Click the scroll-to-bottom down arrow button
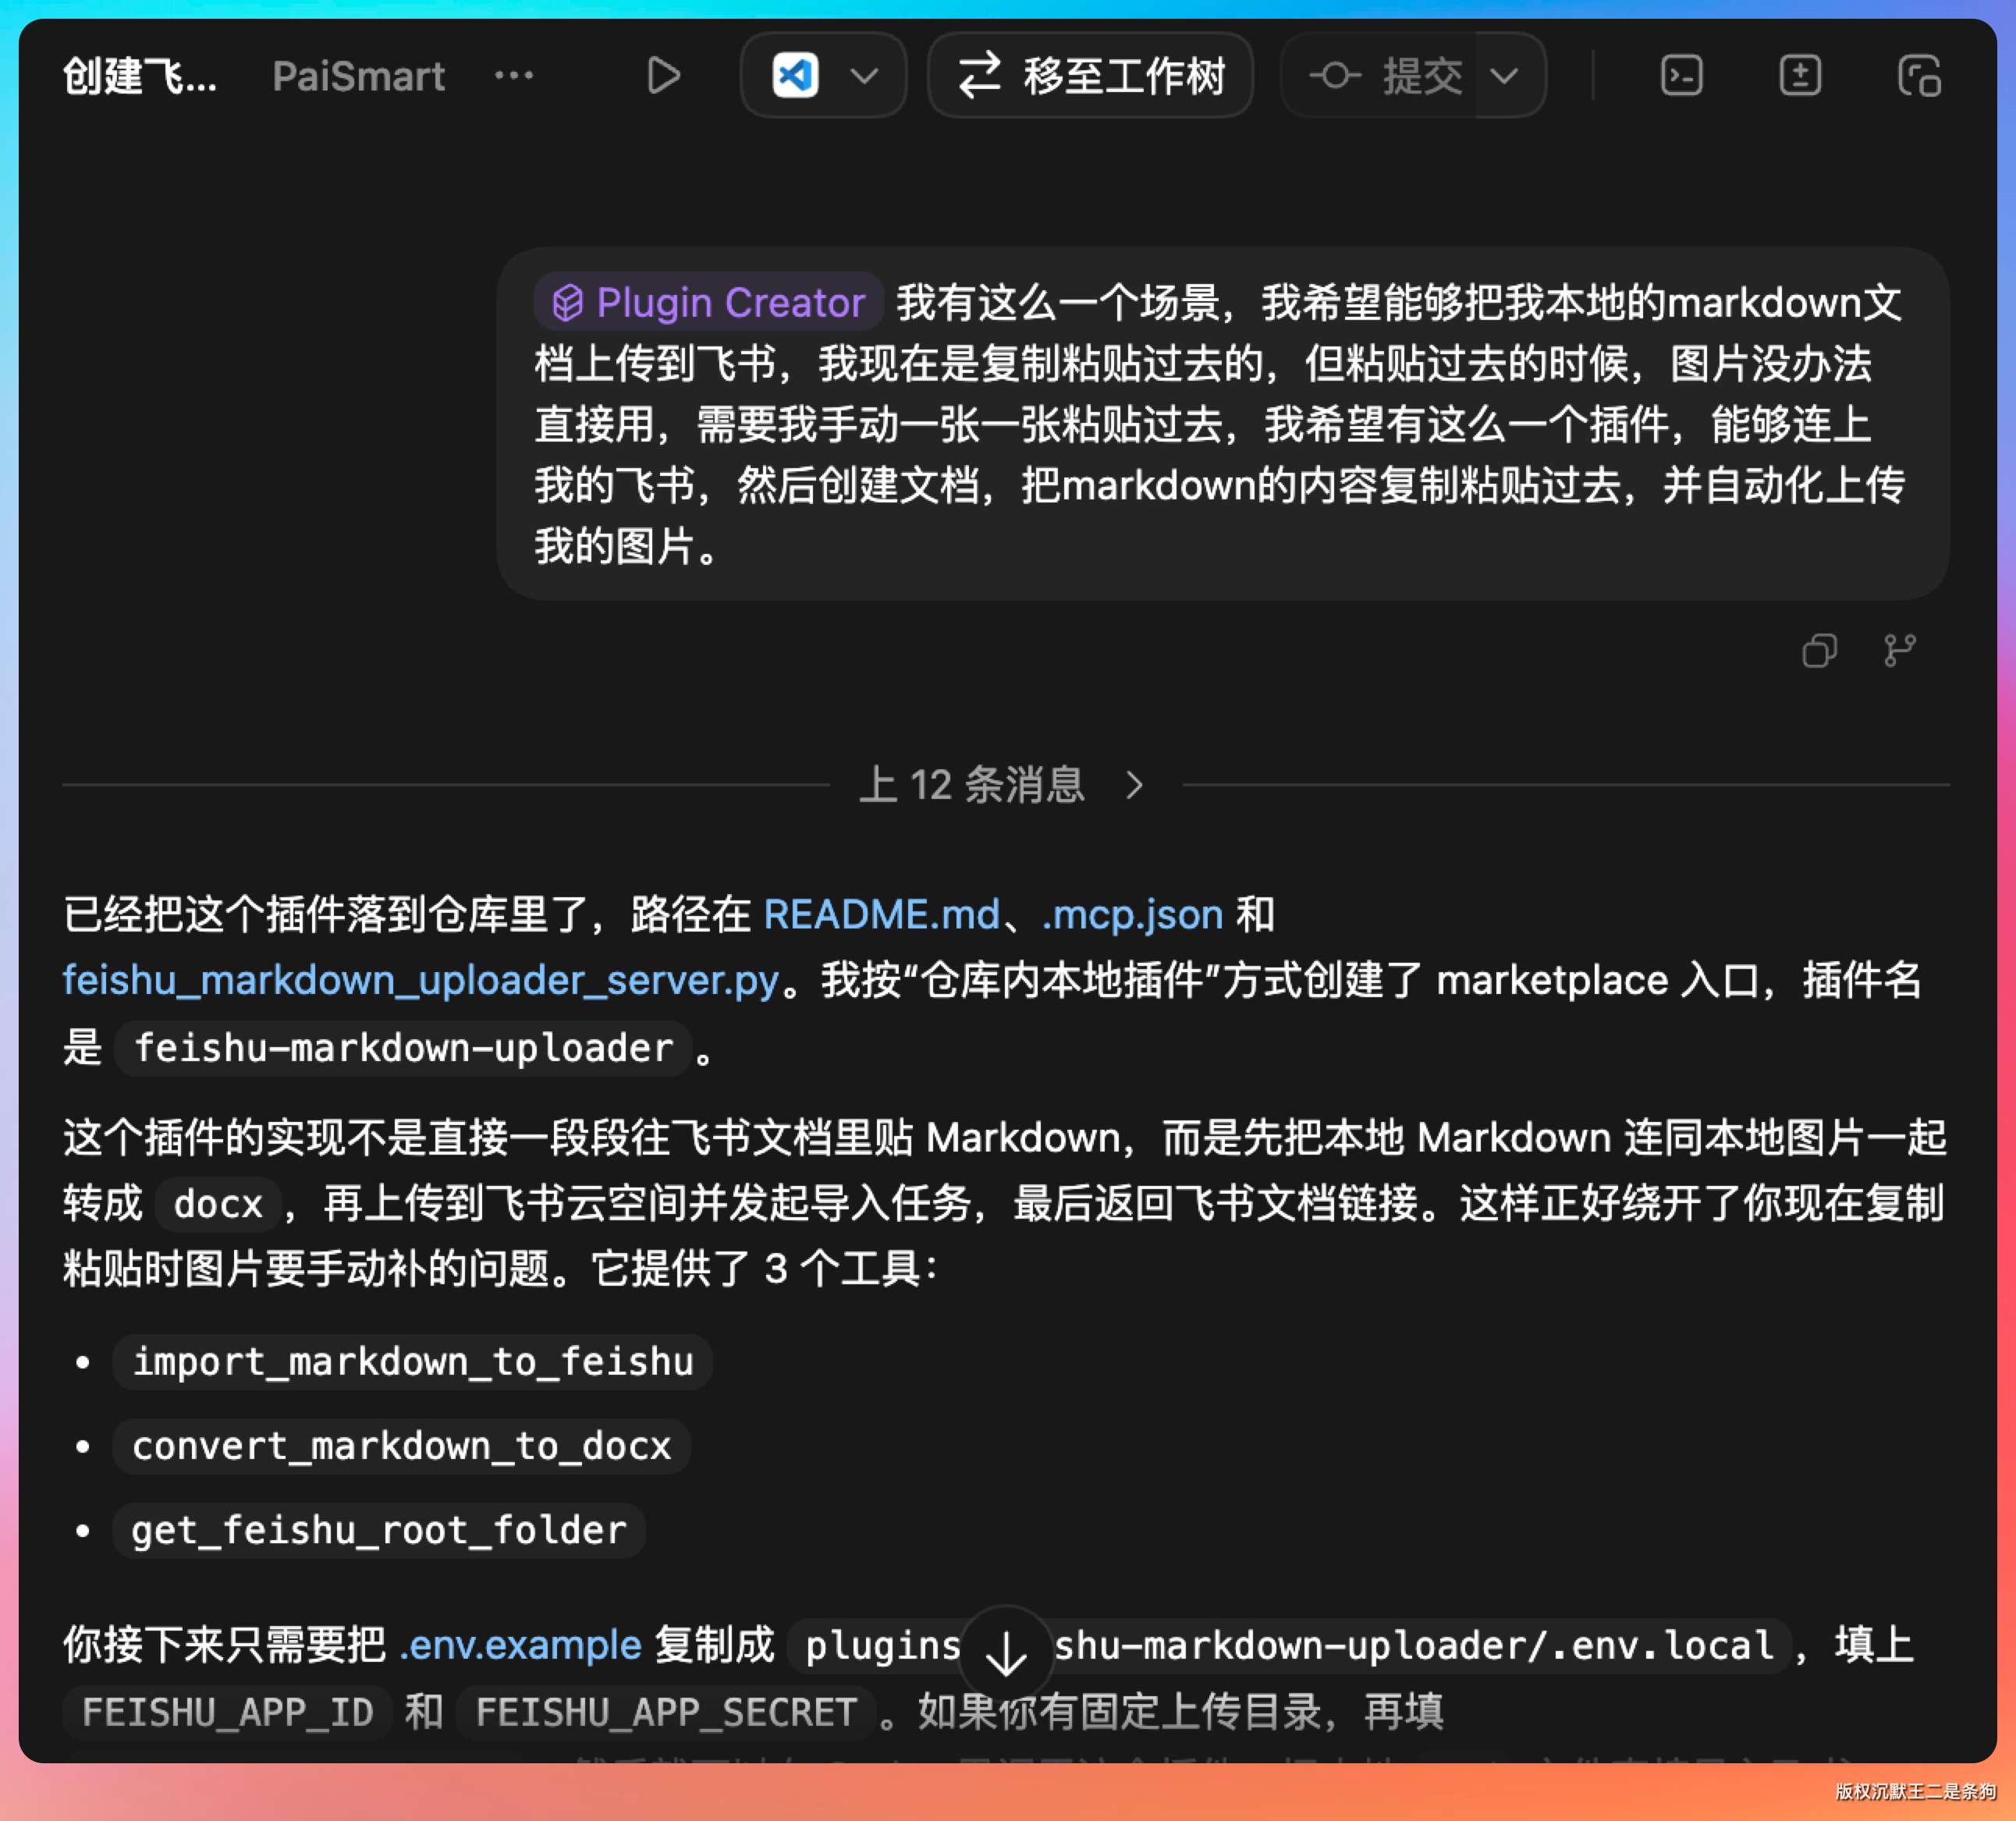Image resolution: width=2016 pixels, height=1821 pixels. click(1006, 1653)
